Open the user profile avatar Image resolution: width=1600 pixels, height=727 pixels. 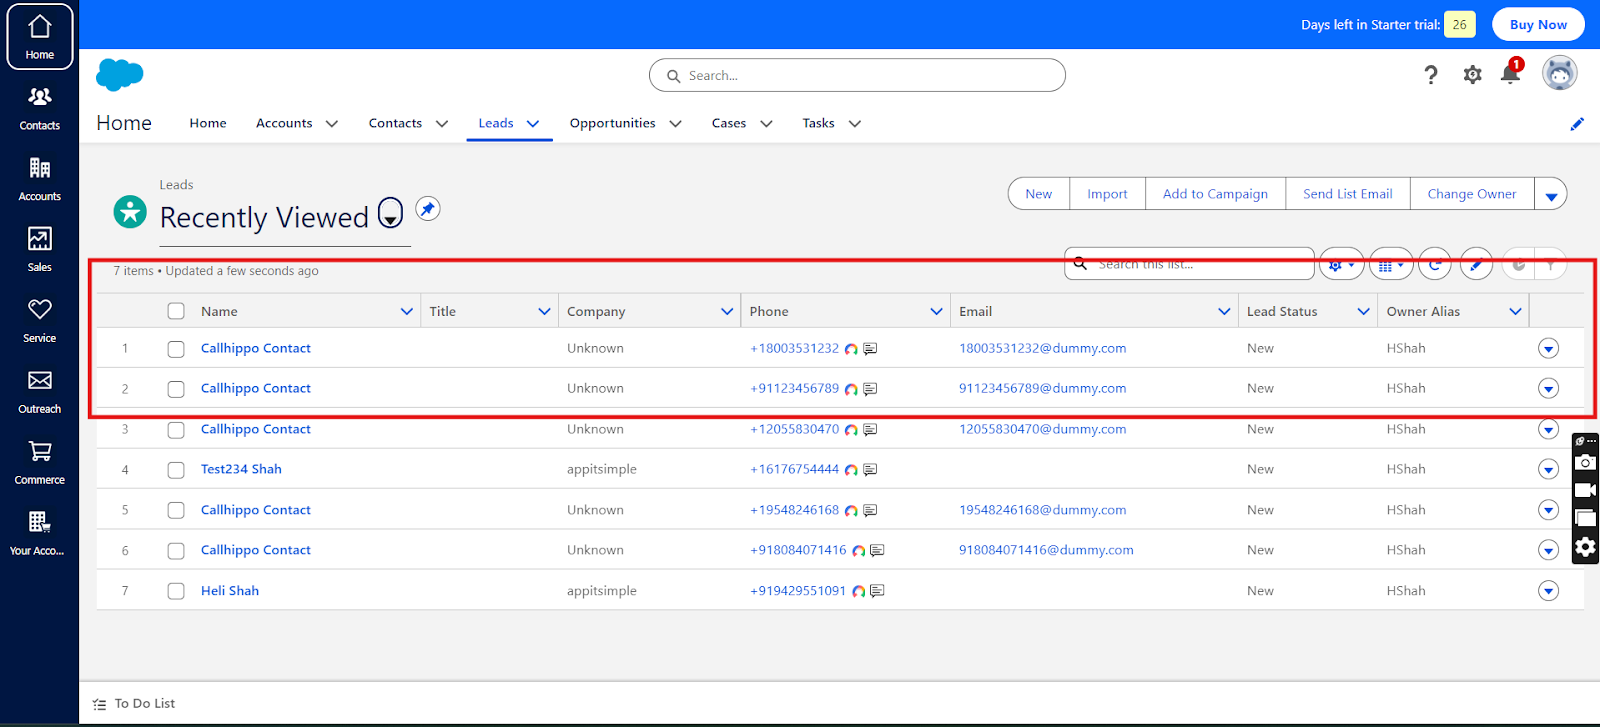pyautogui.click(x=1560, y=73)
